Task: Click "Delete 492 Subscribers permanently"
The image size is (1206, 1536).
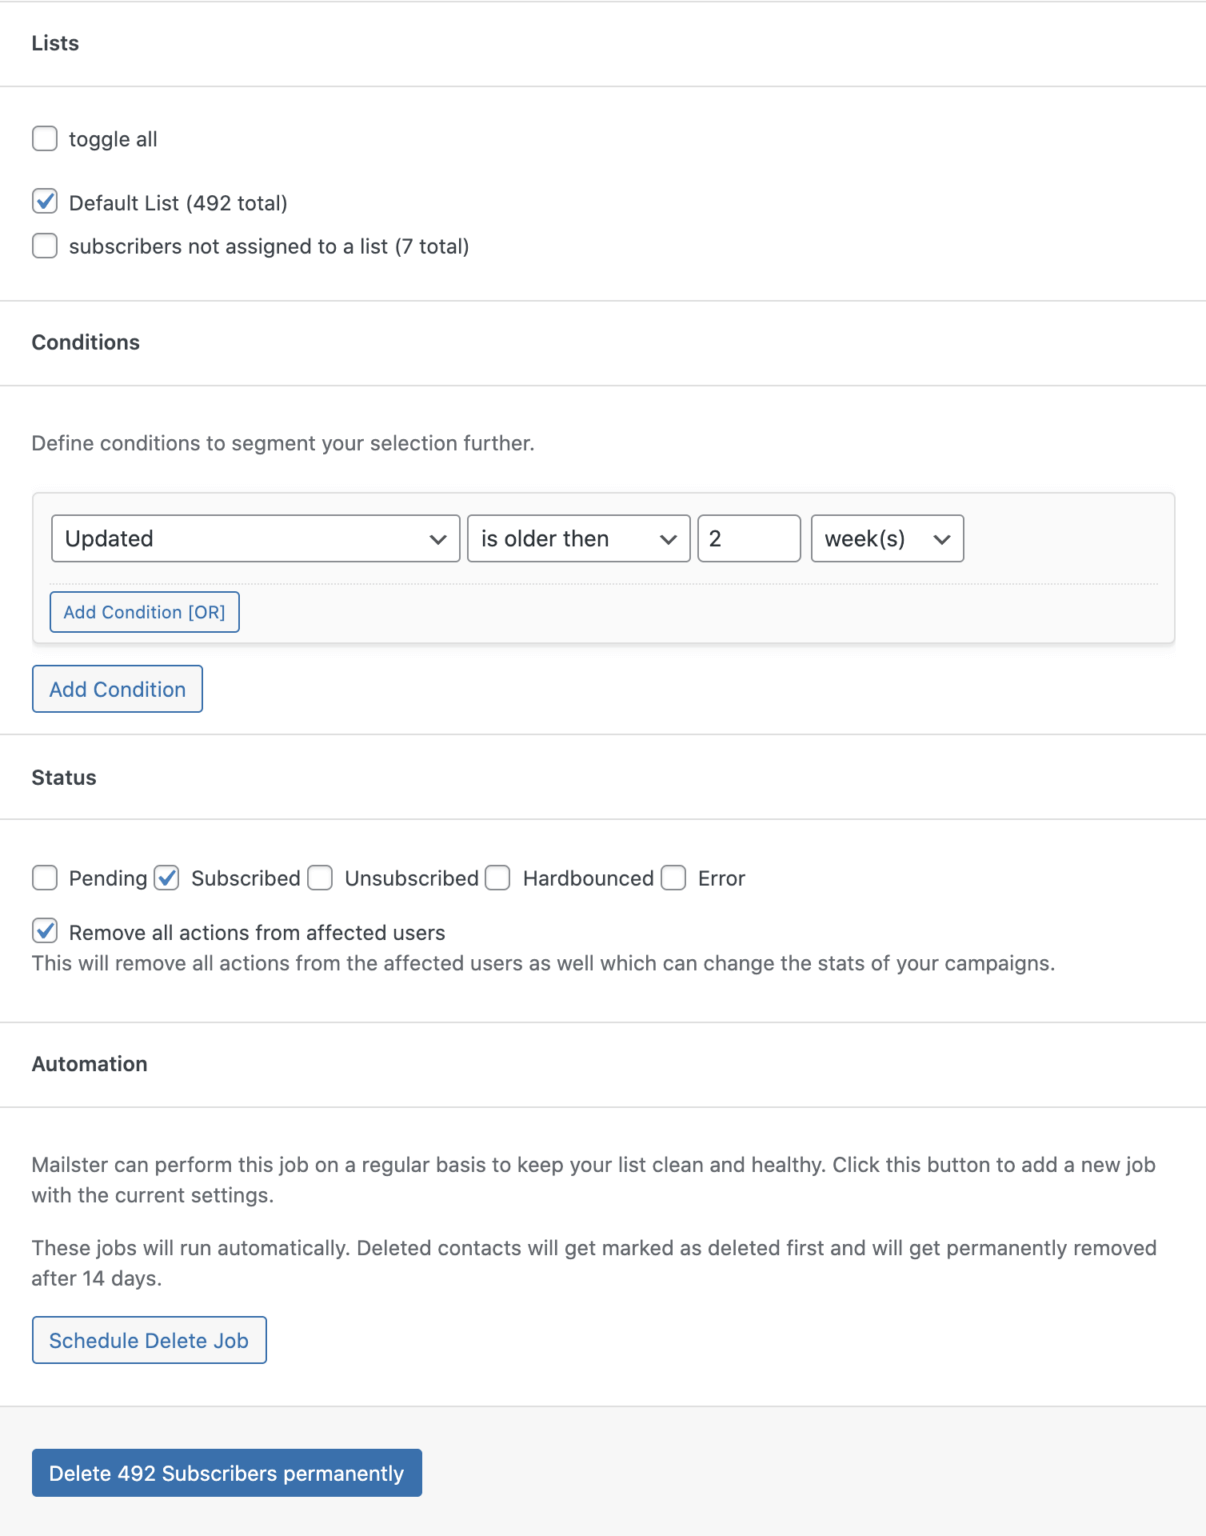Action: [227, 1473]
